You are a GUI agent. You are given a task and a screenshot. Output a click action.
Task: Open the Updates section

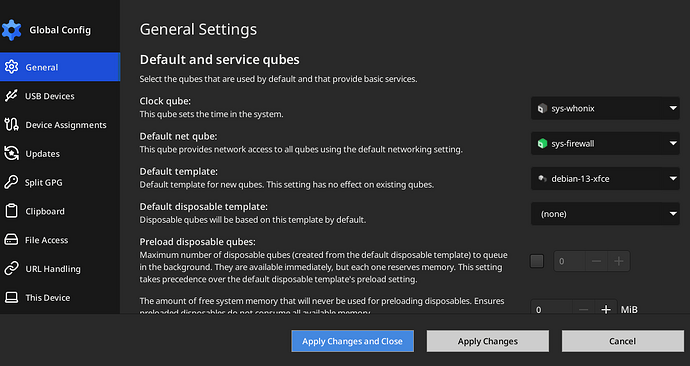point(60,154)
